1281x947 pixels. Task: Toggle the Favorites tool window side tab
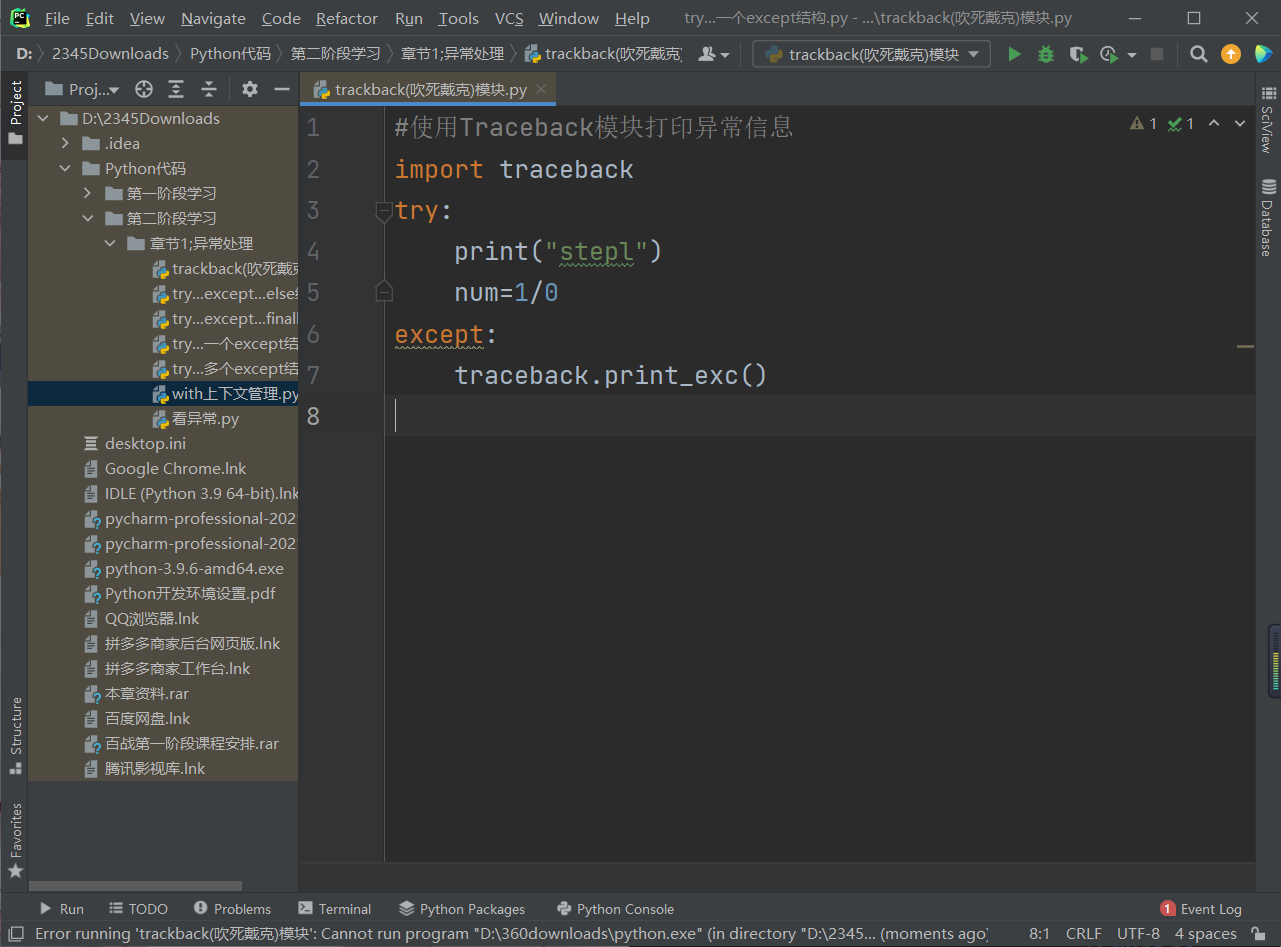(x=15, y=842)
